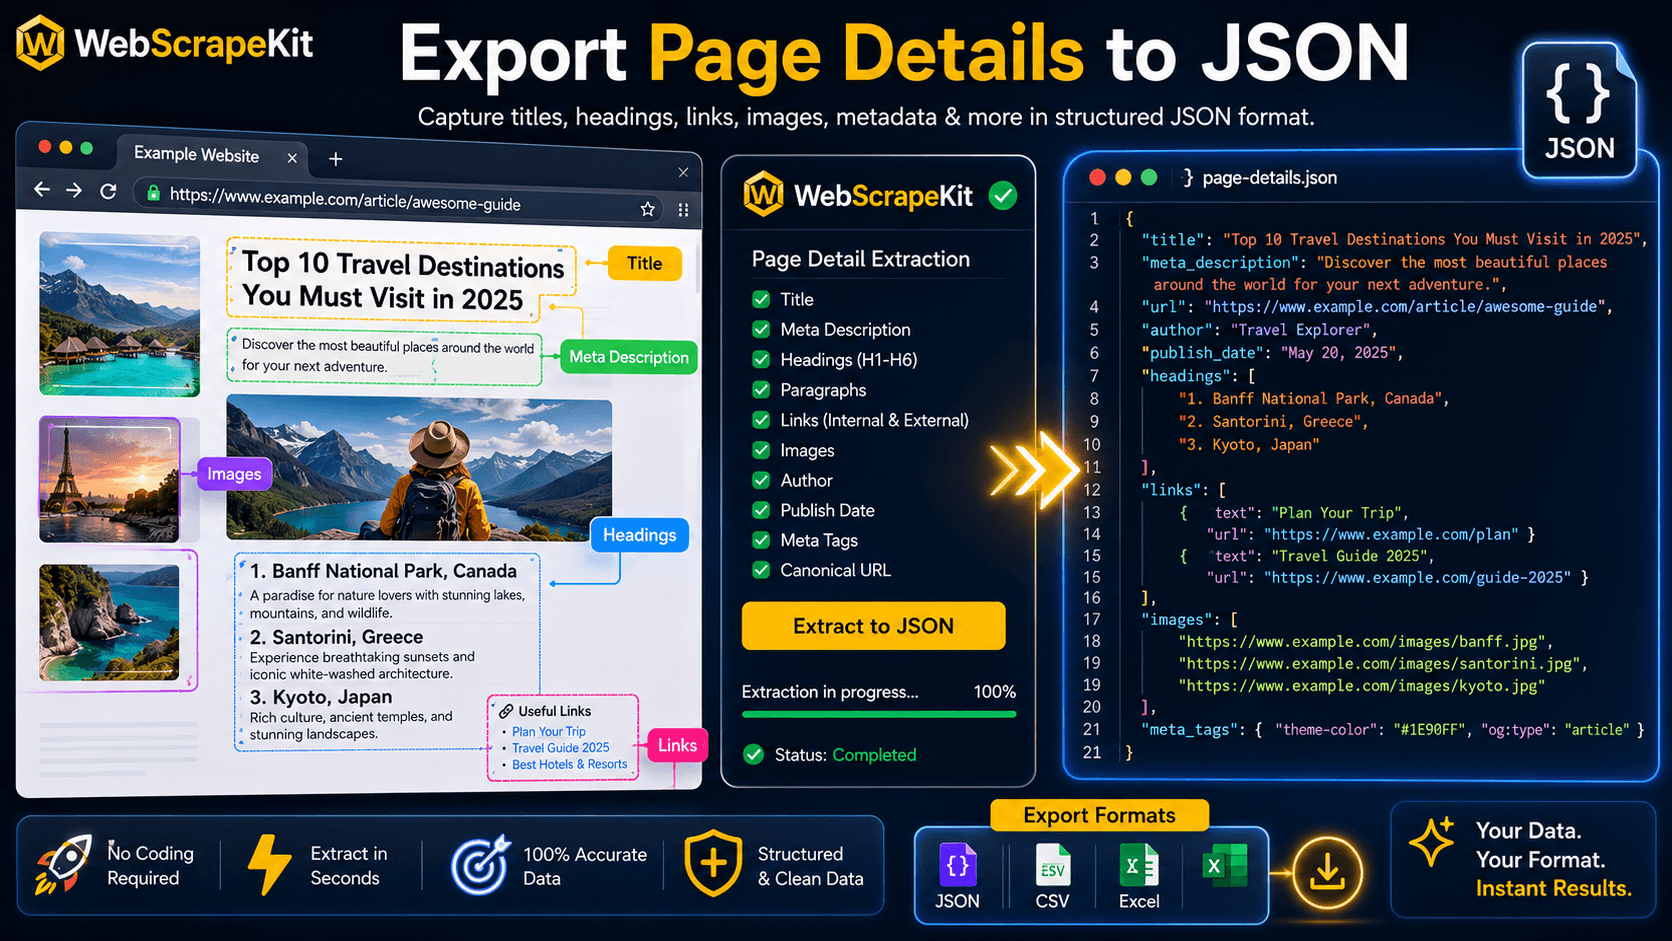The image size is (1672, 941).
Task: Open Best Hotels & Resorts link
Action: (570, 765)
